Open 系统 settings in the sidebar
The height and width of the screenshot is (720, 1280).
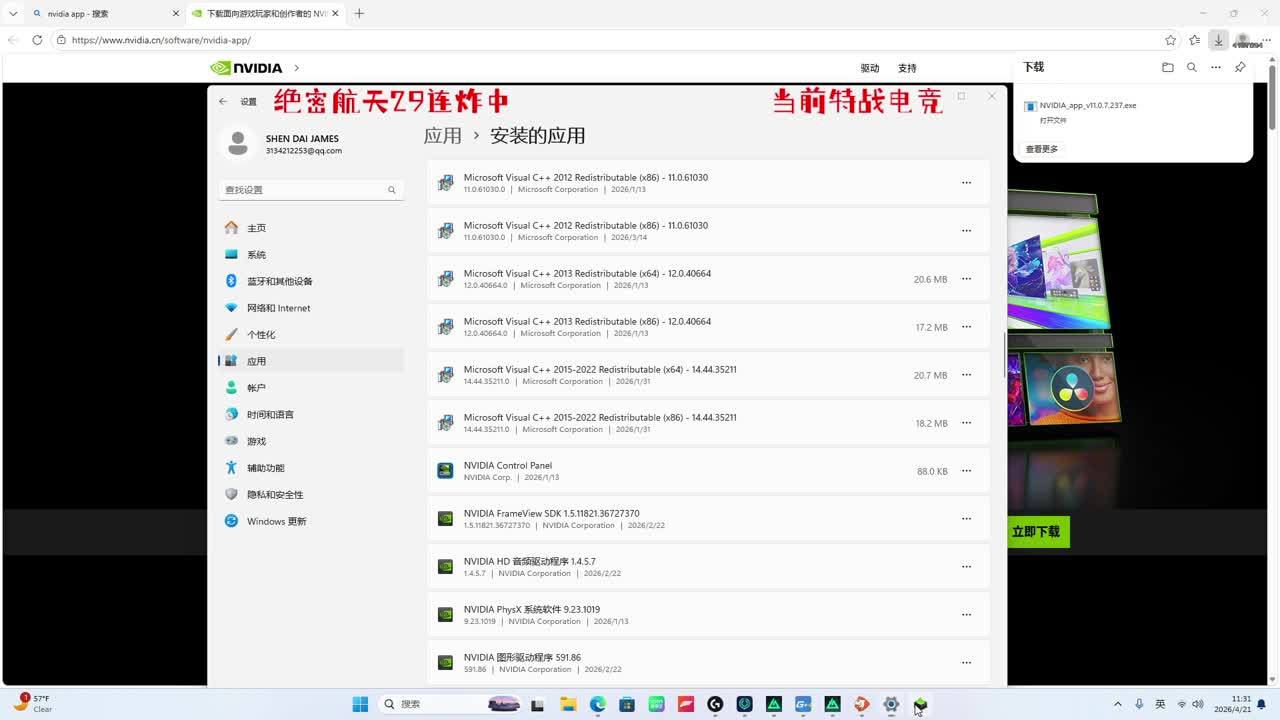click(311, 255)
